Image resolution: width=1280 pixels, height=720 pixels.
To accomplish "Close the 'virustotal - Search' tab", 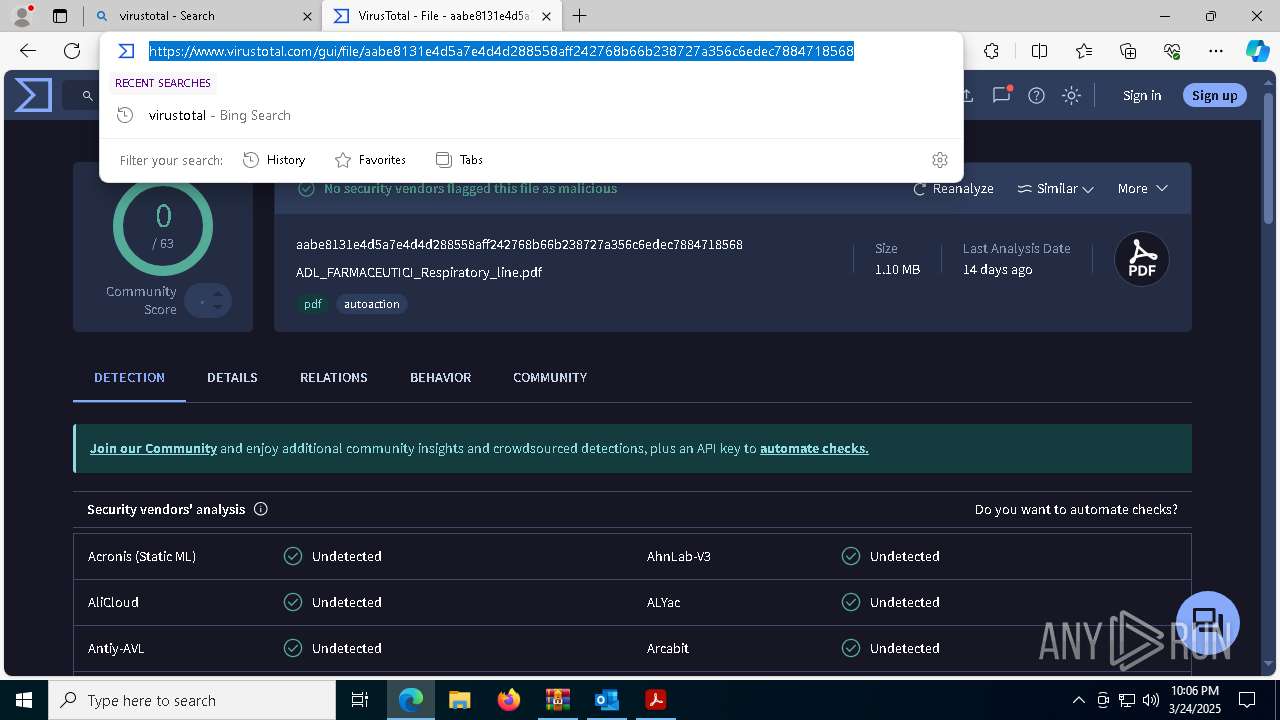I will pyautogui.click(x=307, y=16).
